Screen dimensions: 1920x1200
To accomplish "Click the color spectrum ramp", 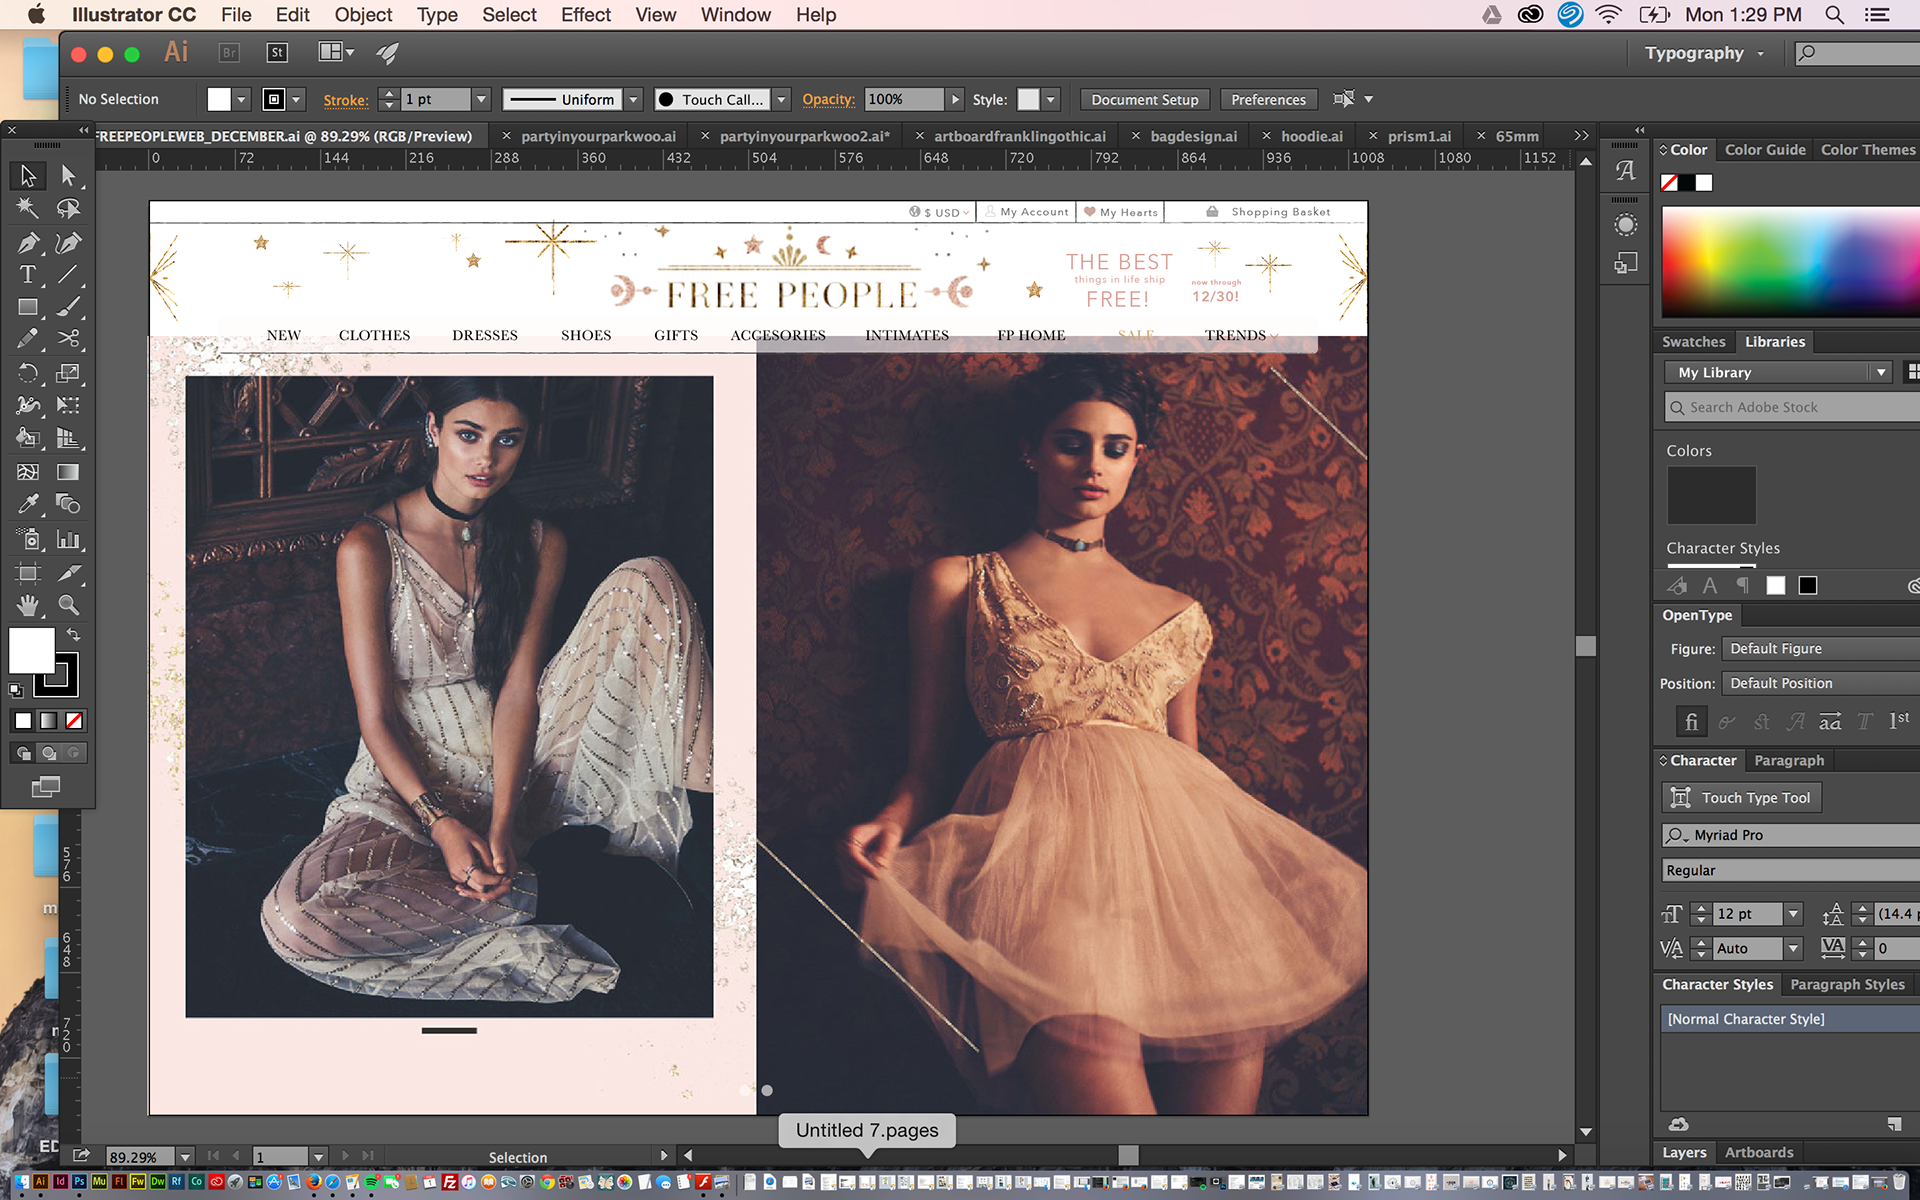I will pos(1790,262).
